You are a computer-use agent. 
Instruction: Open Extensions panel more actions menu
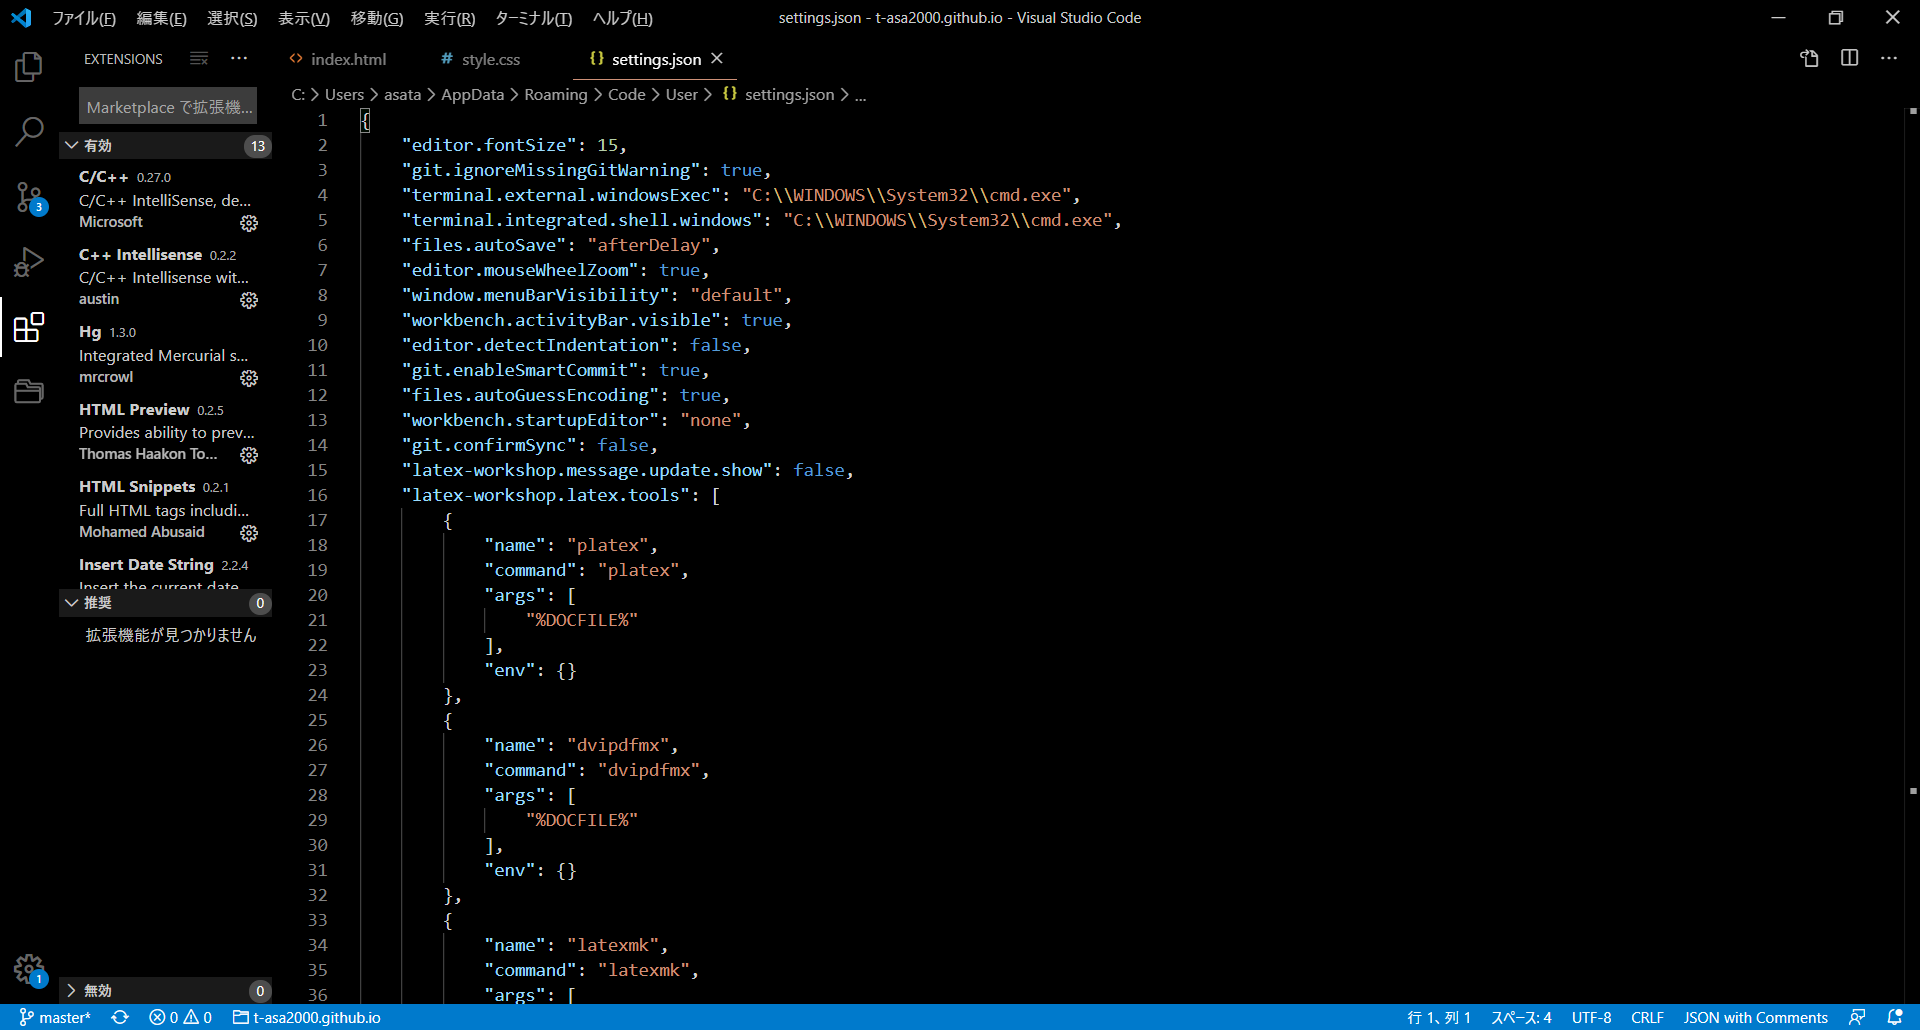click(239, 59)
